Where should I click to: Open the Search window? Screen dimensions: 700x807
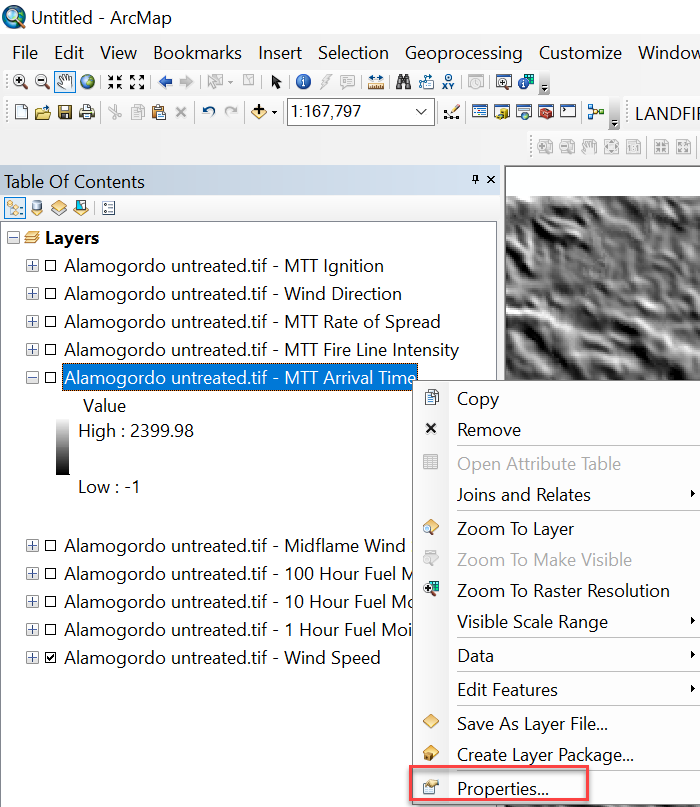[523, 112]
